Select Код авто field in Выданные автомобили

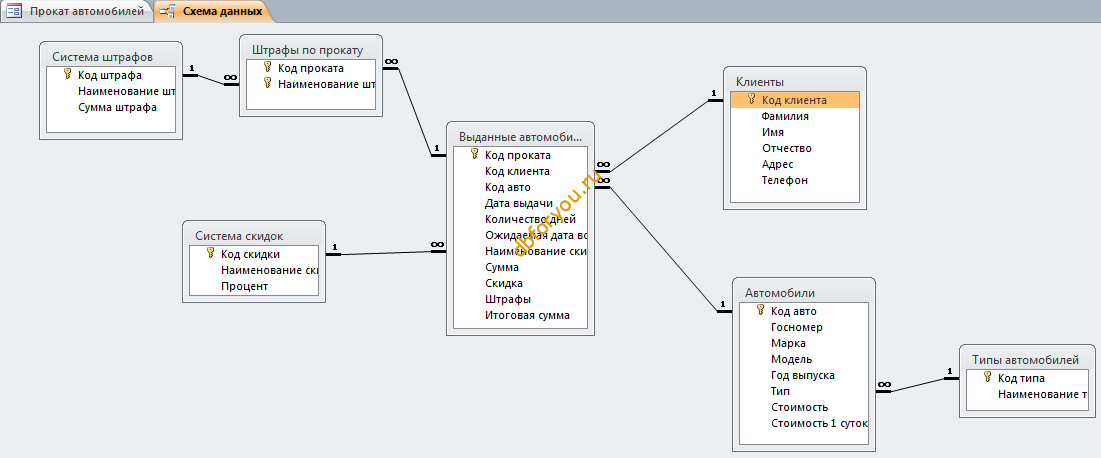[x=520, y=188]
